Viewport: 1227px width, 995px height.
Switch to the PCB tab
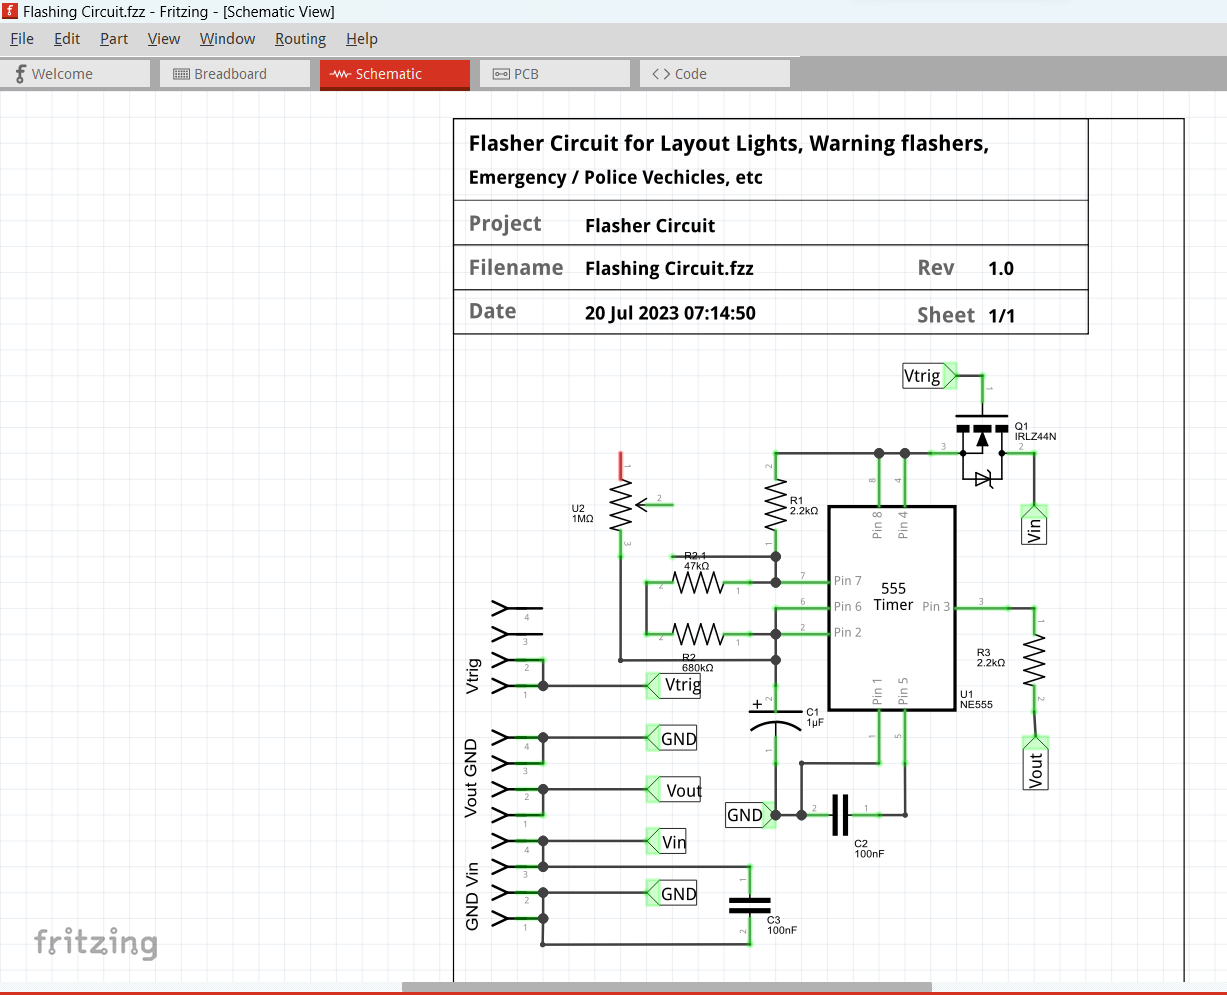click(526, 74)
